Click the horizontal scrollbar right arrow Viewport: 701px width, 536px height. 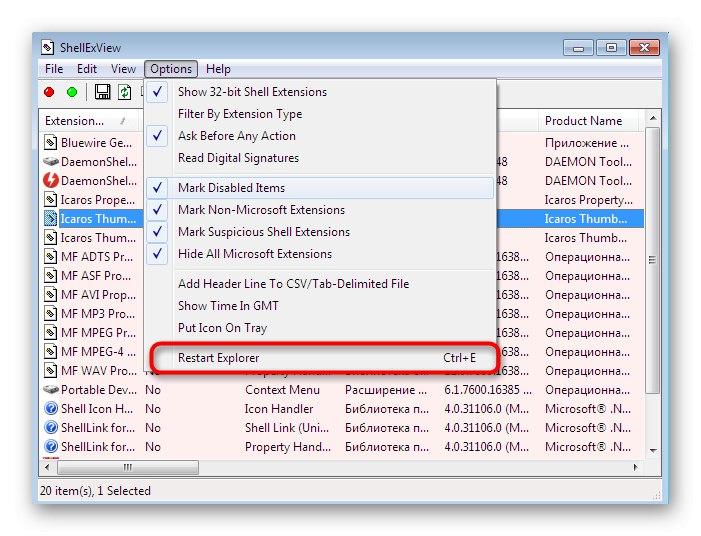pyautogui.click(x=635, y=467)
